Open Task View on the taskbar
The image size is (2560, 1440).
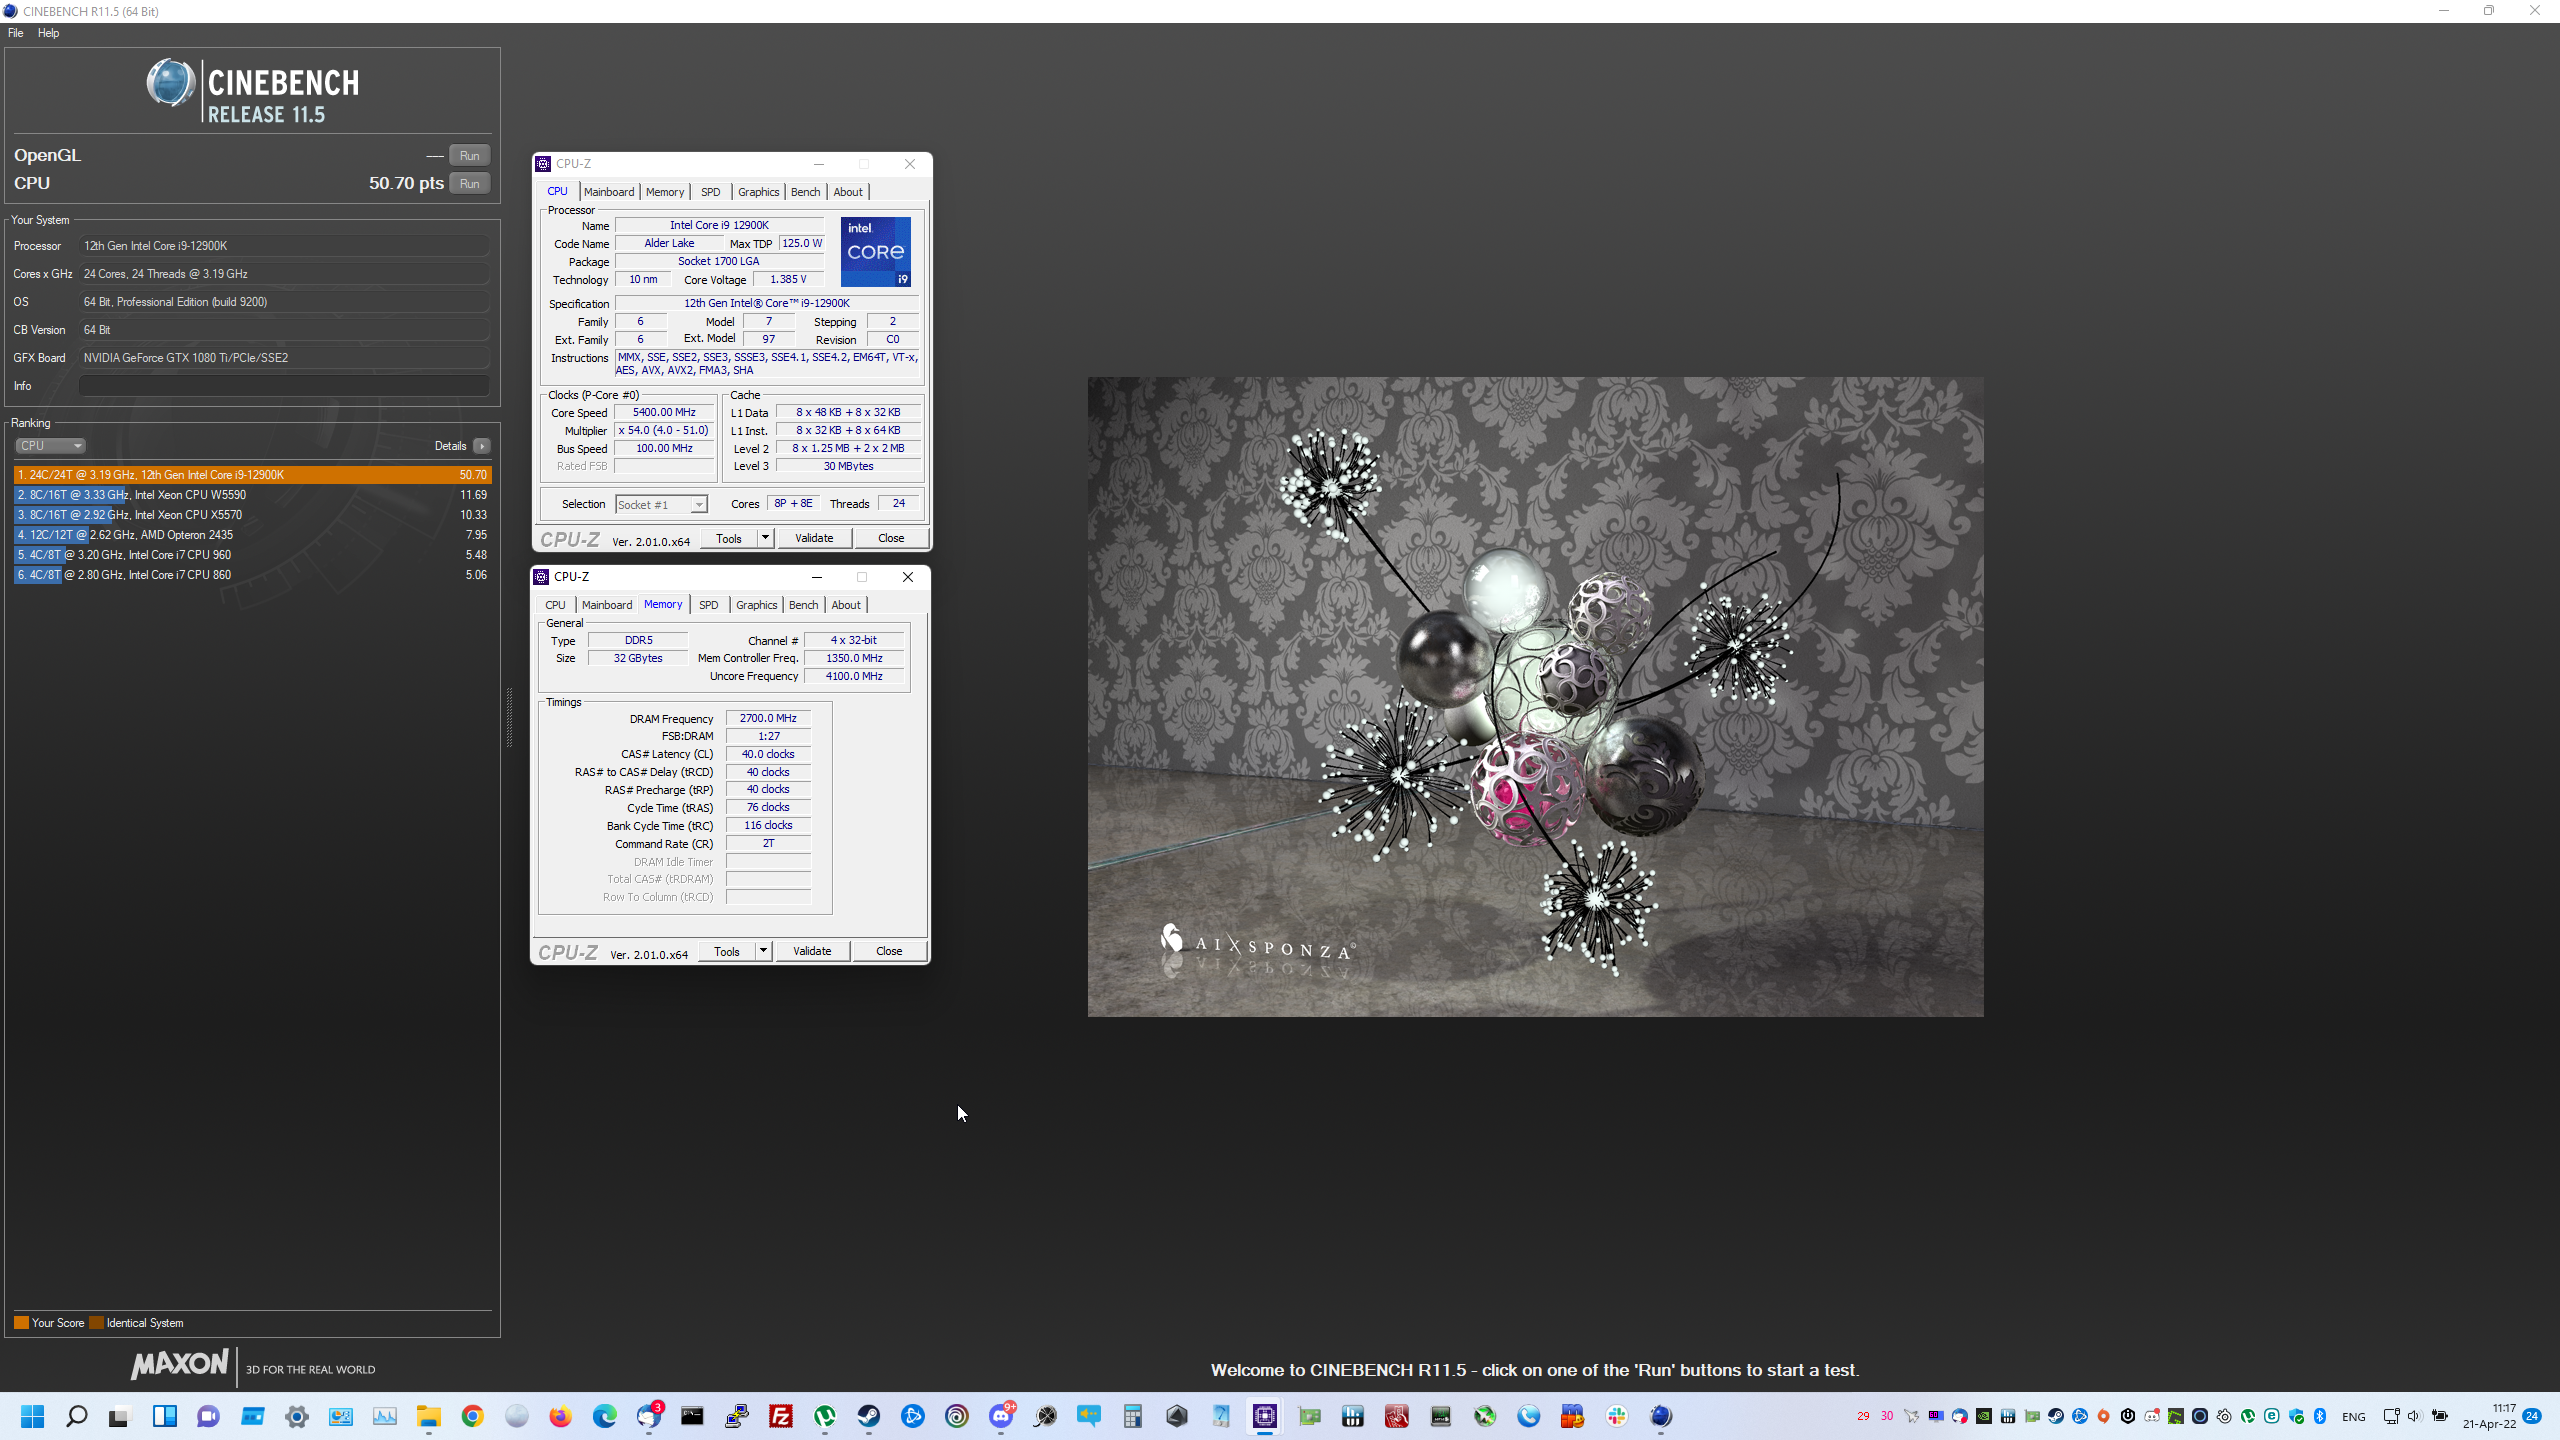click(x=120, y=1416)
